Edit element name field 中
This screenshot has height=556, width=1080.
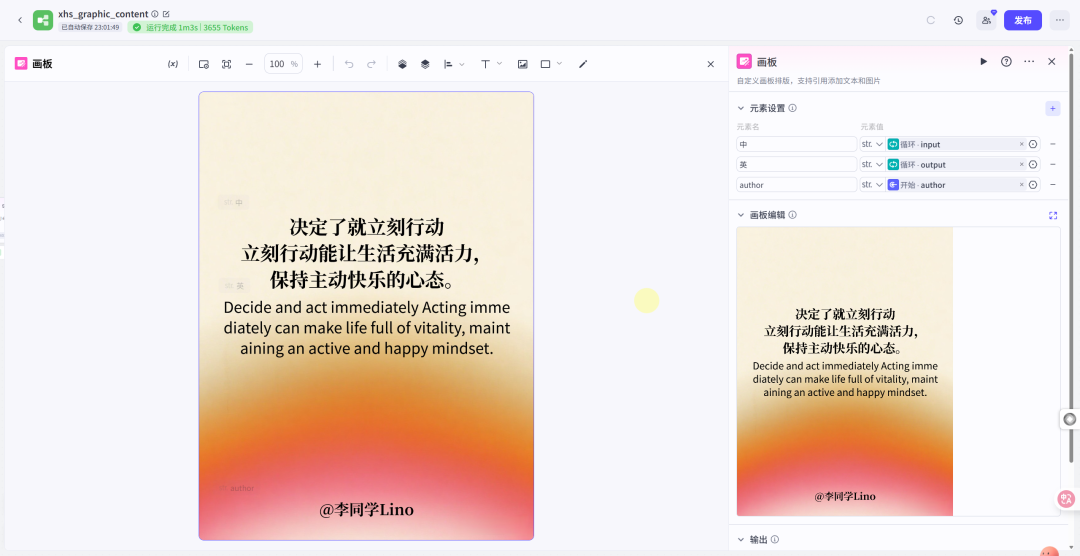point(797,144)
